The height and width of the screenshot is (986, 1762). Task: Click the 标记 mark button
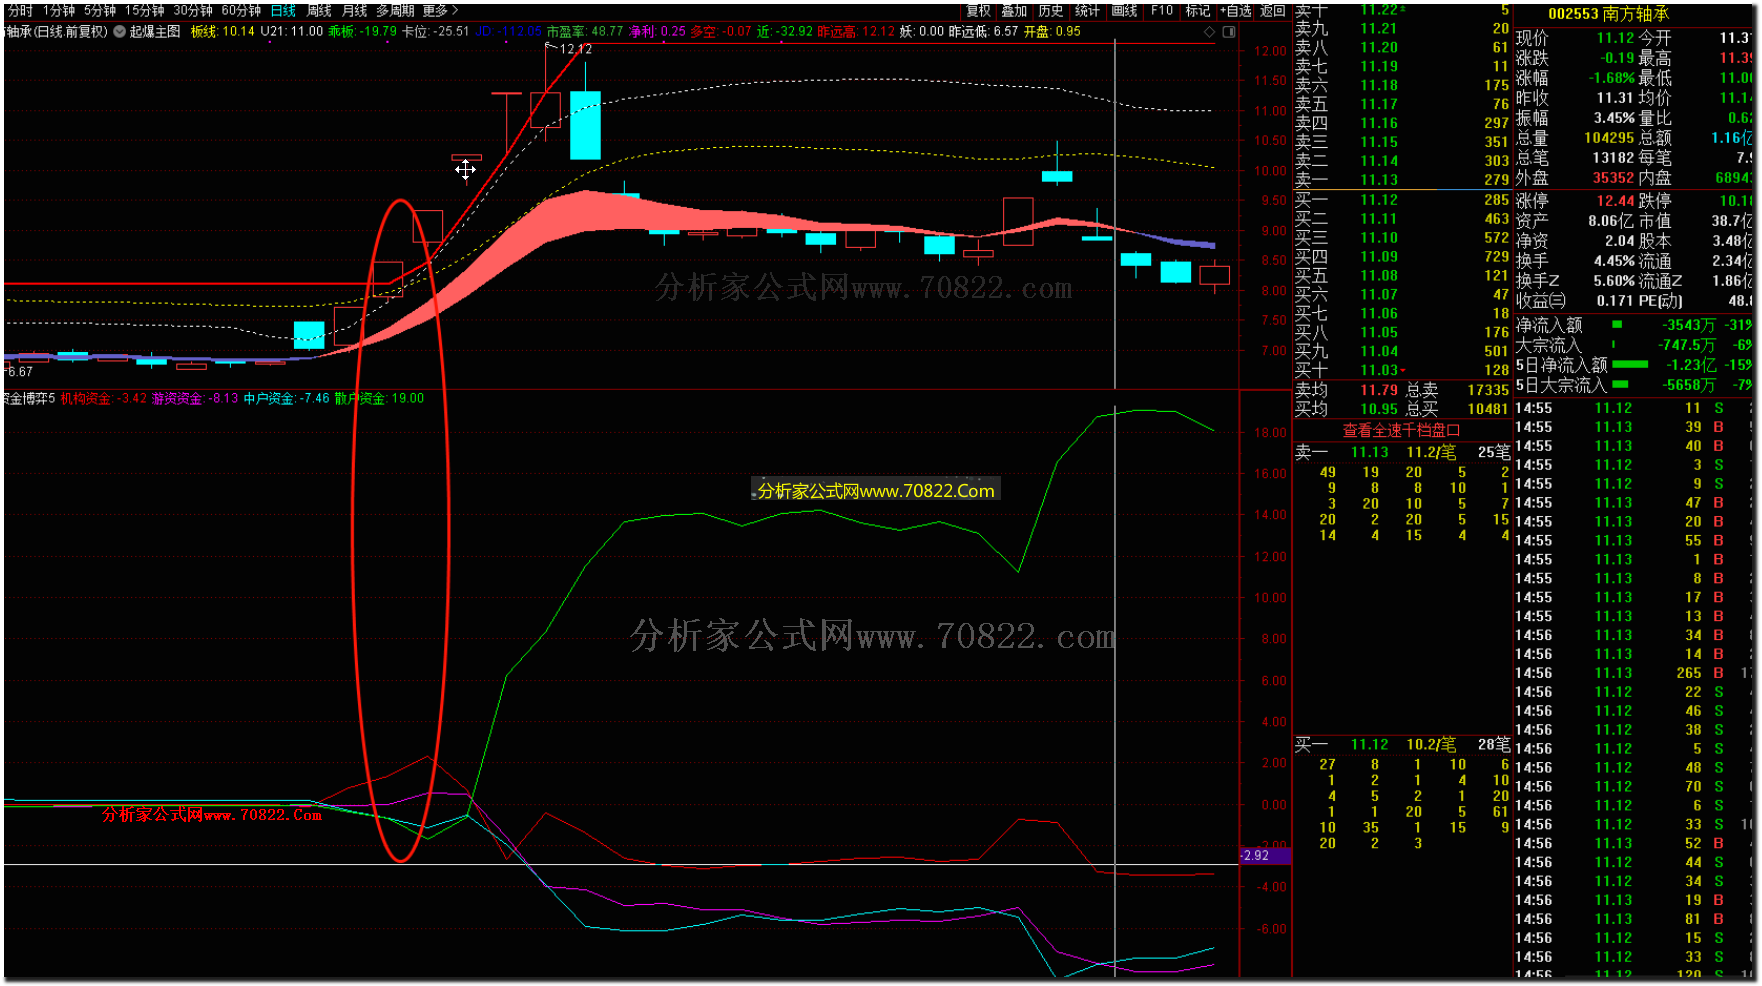1198,11
